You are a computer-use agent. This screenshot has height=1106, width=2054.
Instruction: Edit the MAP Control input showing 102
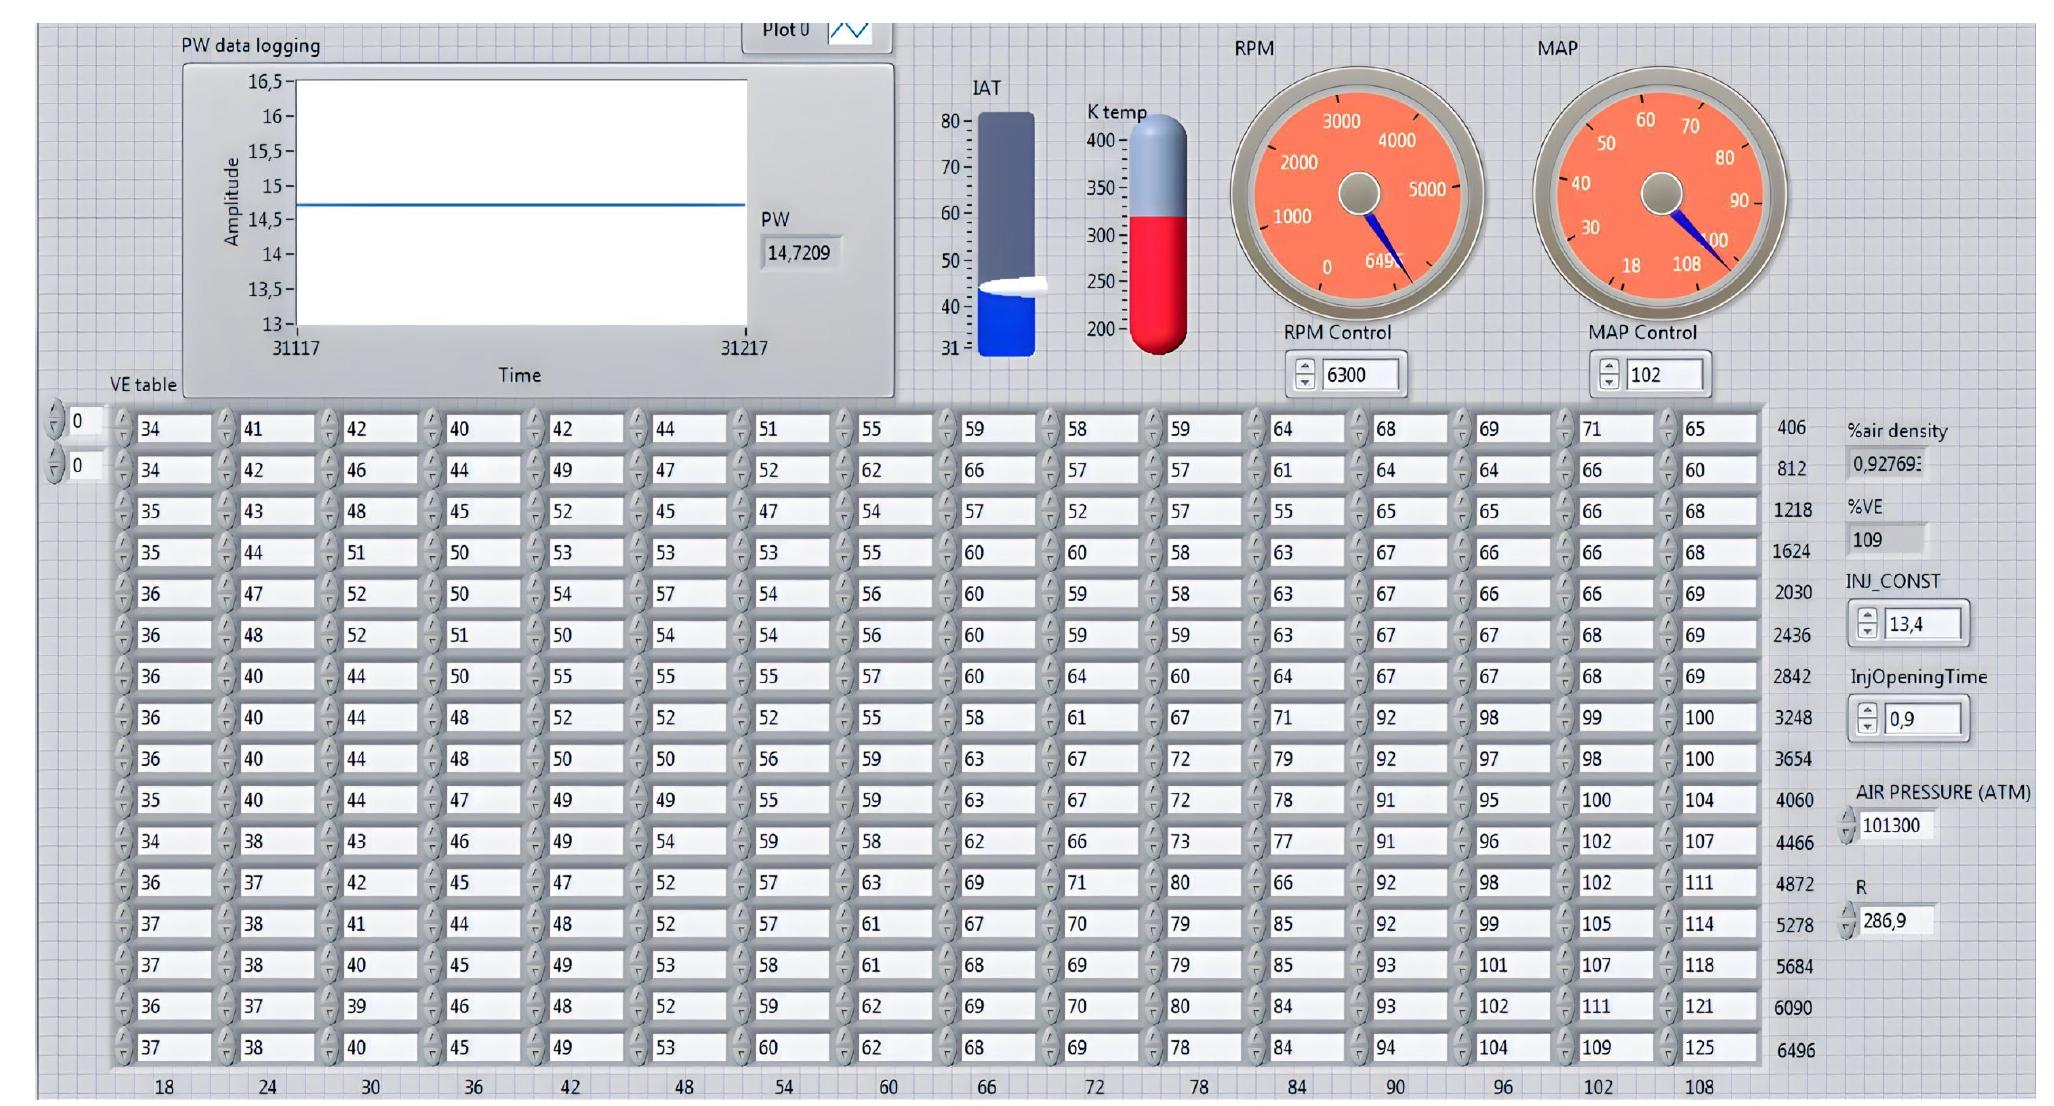[1666, 374]
